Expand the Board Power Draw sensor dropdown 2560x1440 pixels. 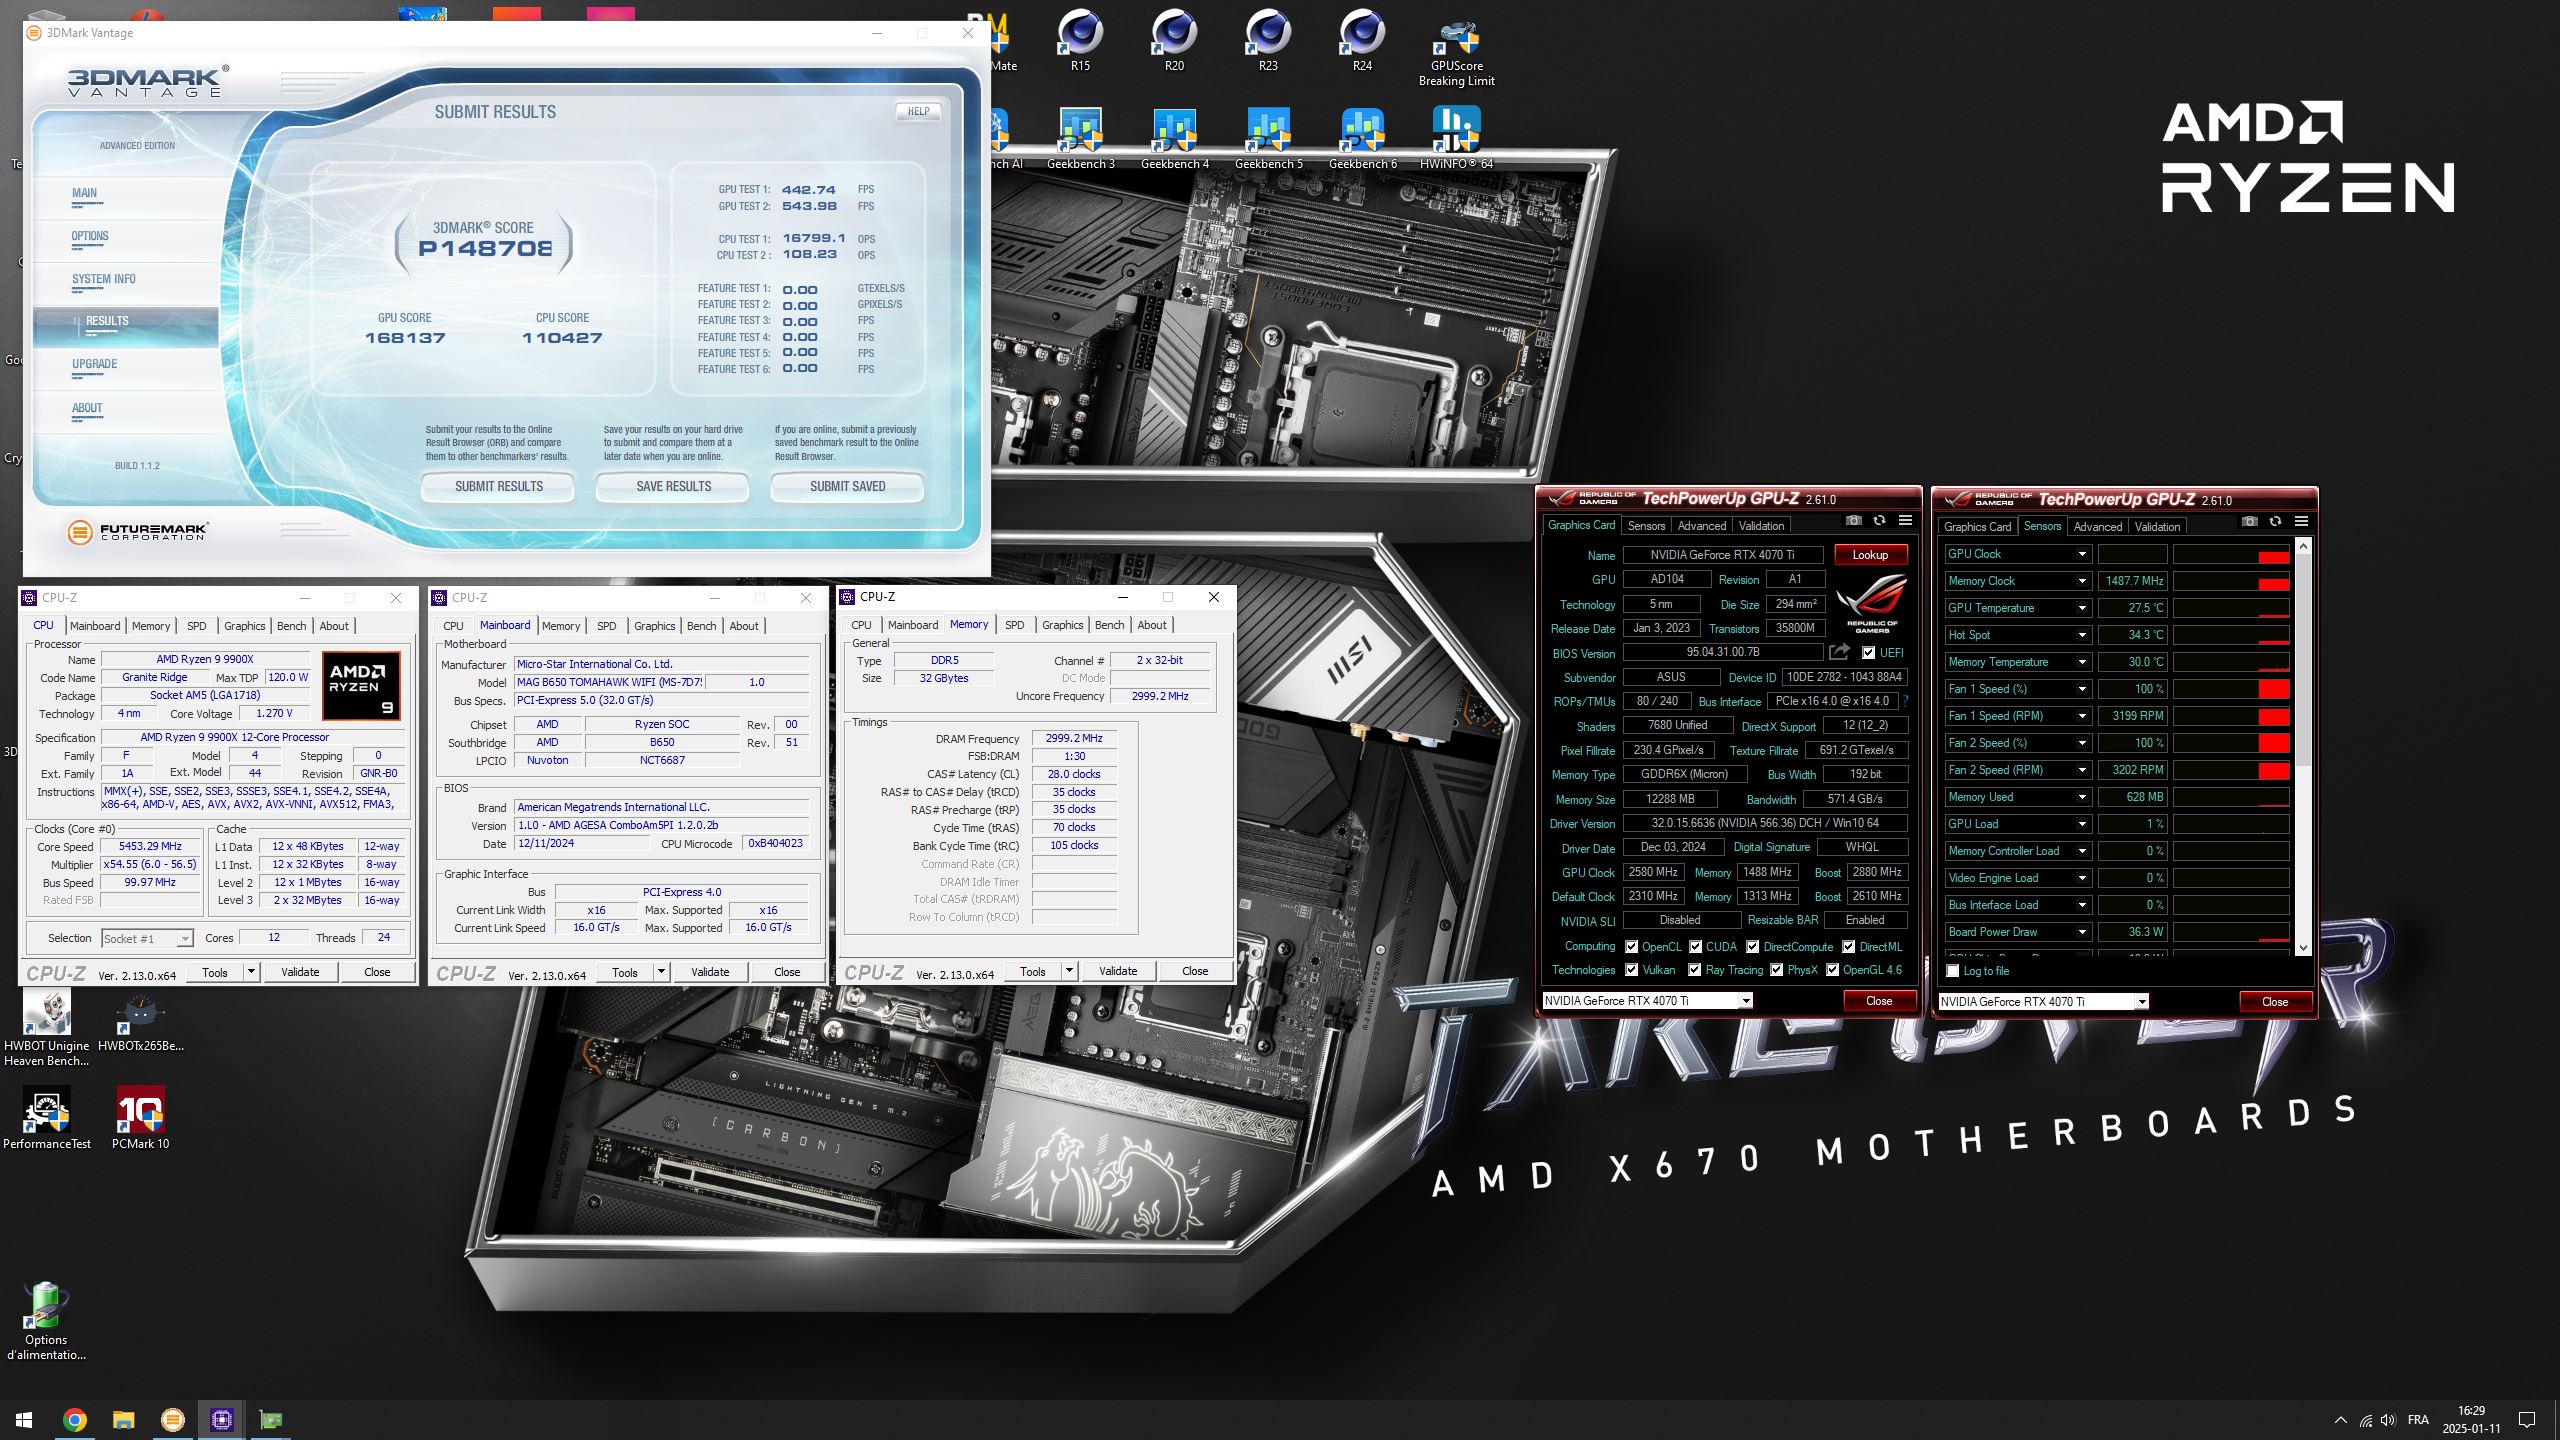tap(2082, 932)
